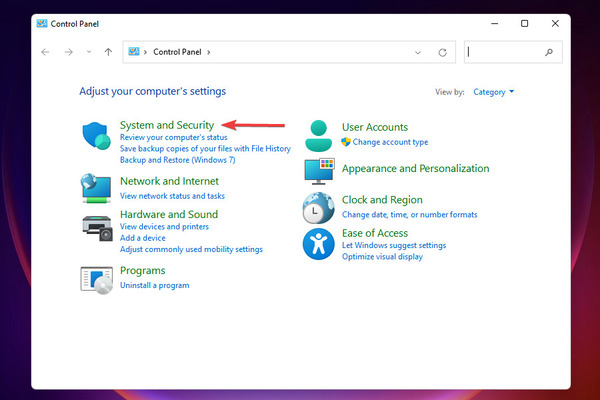600x400 pixels.
Task: Click the Clock and Region globe icon
Action: coord(318,208)
